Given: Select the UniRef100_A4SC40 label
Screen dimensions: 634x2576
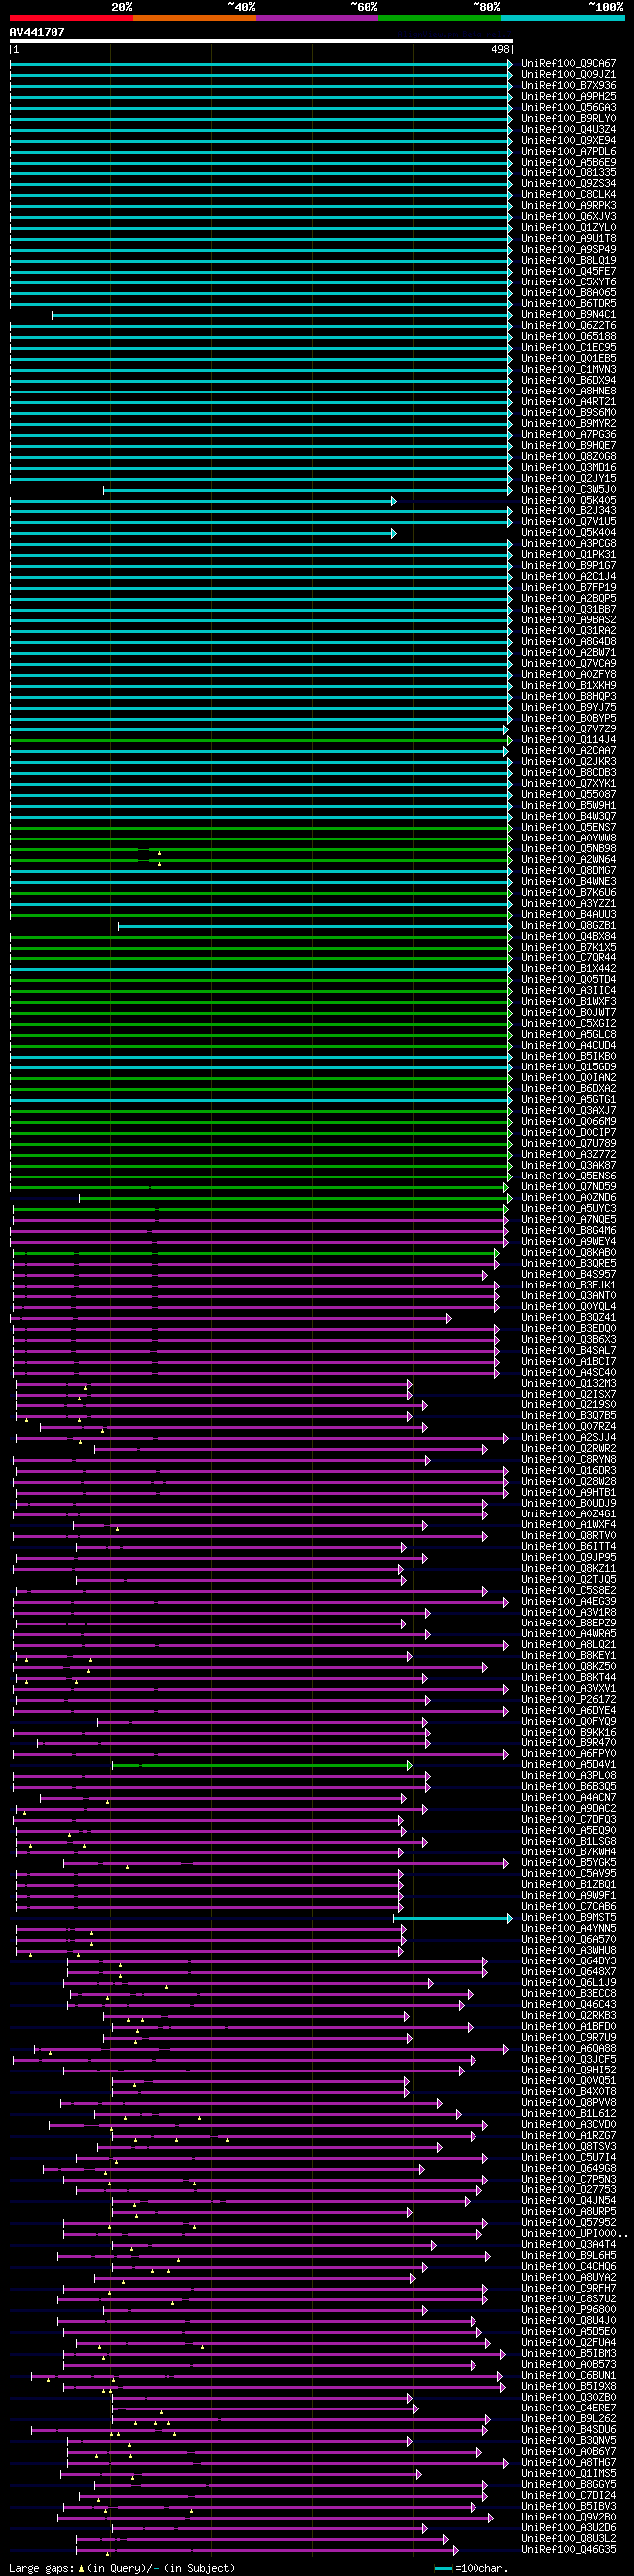Looking at the screenshot, I should [569, 1373].
